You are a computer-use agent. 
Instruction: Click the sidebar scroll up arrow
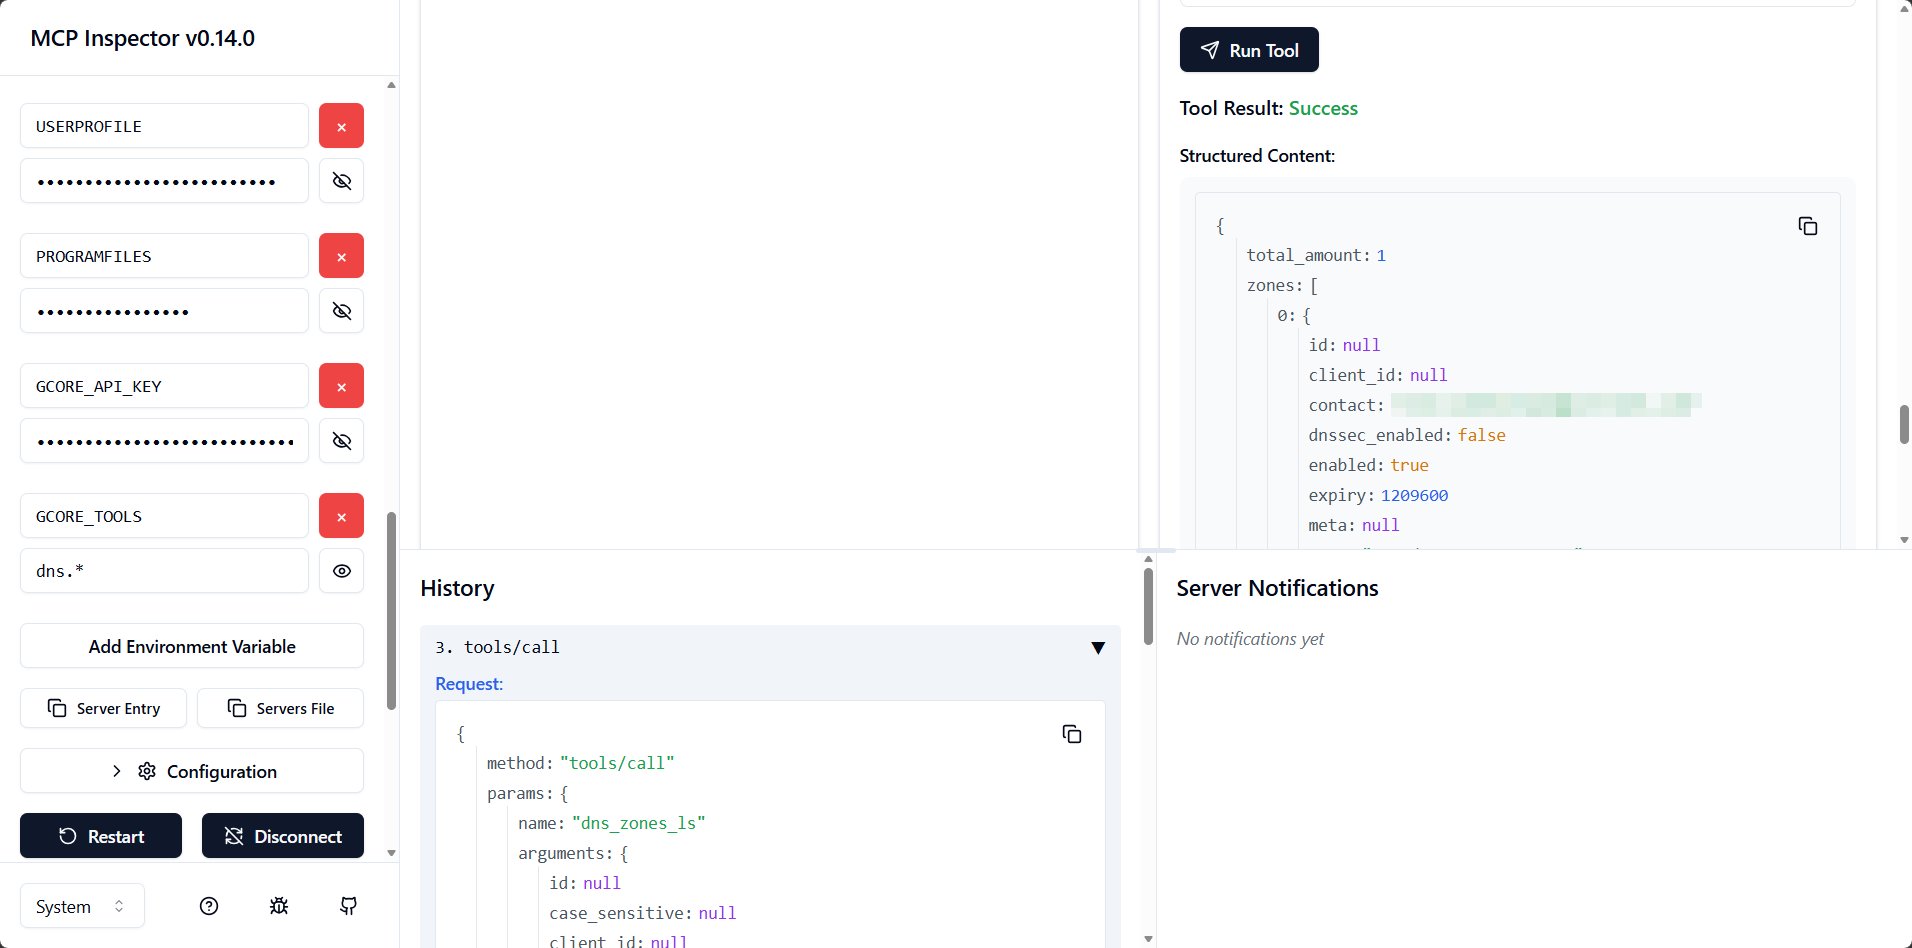click(x=391, y=85)
